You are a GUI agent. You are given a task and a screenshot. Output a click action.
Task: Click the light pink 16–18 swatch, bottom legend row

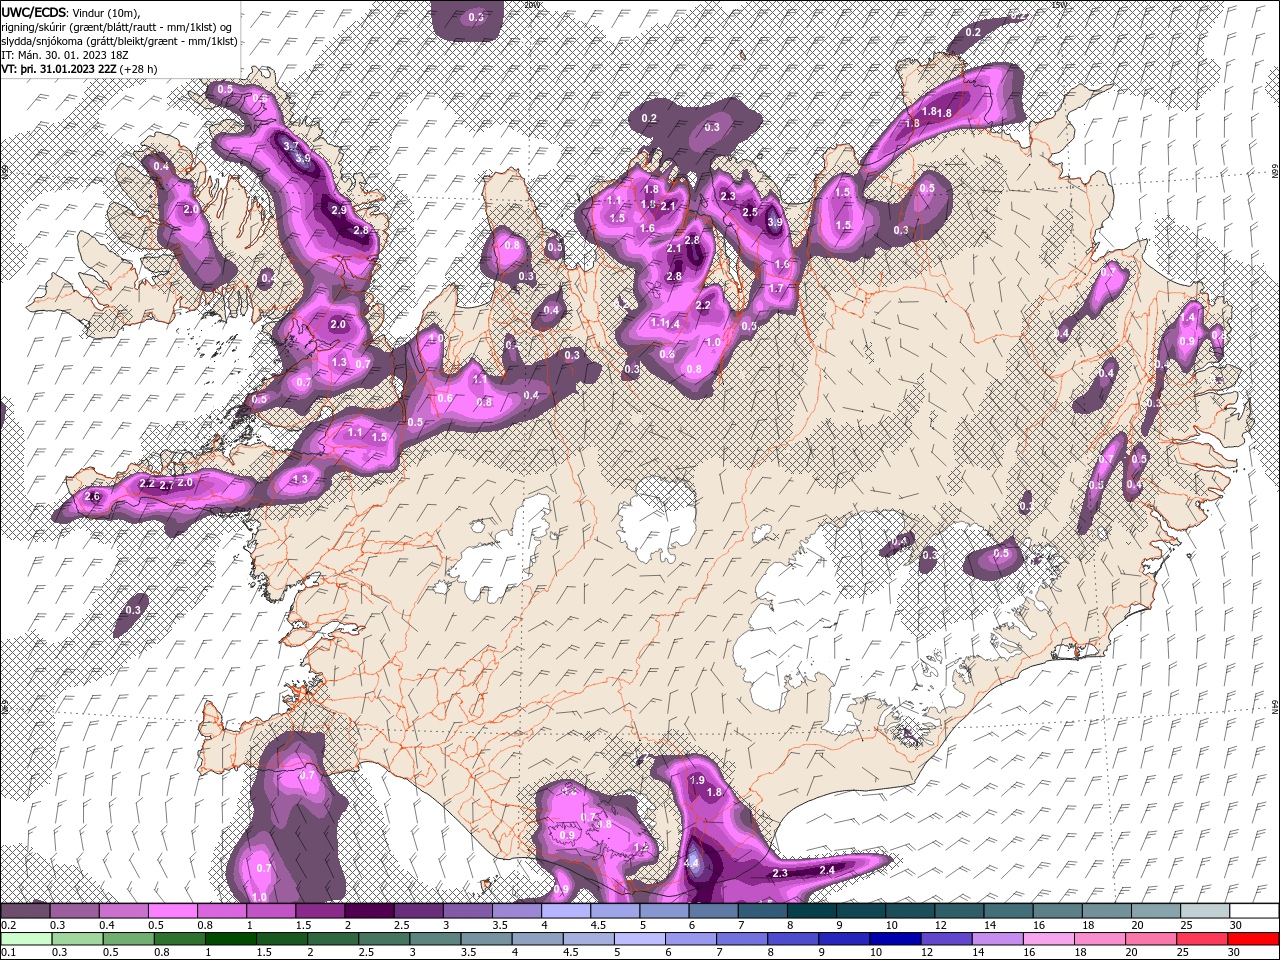tap(1048, 939)
